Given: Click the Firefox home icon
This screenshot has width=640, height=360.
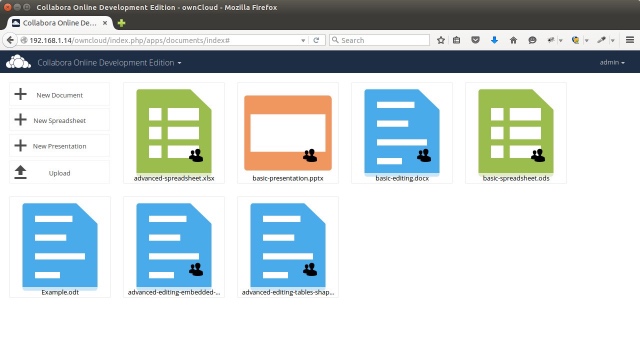Looking at the screenshot, I should point(513,40).
